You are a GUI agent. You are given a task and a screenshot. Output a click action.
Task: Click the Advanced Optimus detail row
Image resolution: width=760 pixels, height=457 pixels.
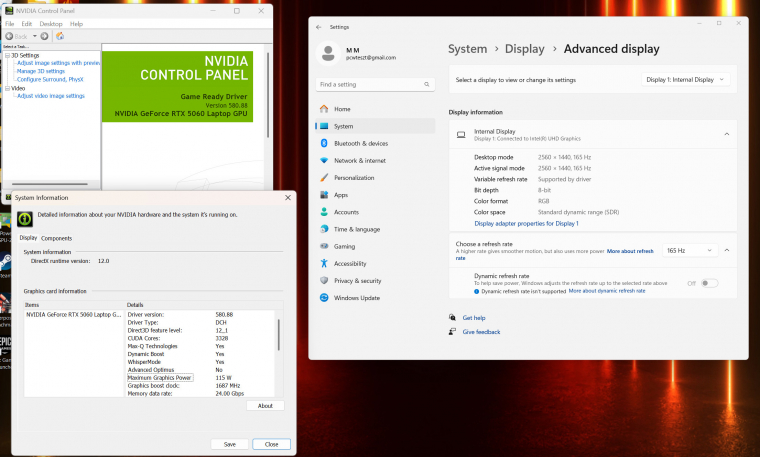[199, 370]
